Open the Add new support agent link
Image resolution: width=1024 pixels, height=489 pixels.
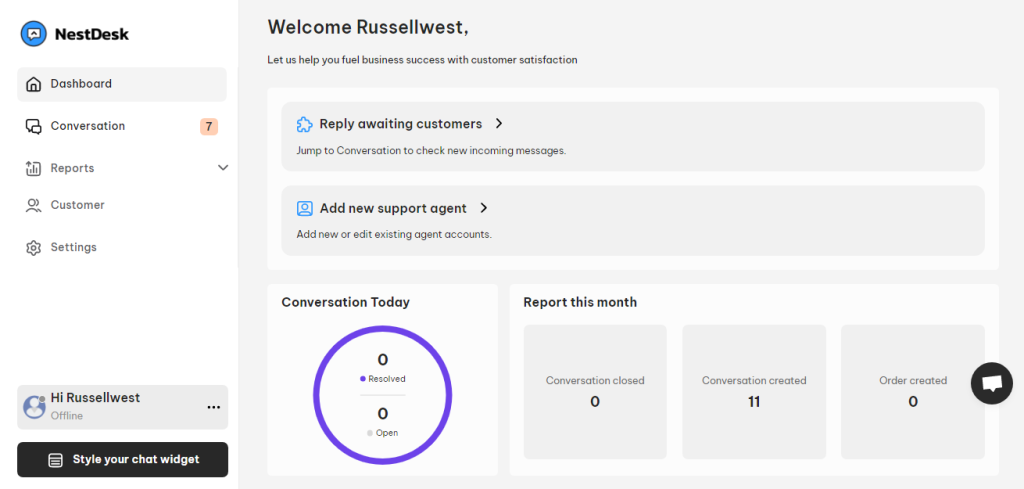click(x=393, y=209)
